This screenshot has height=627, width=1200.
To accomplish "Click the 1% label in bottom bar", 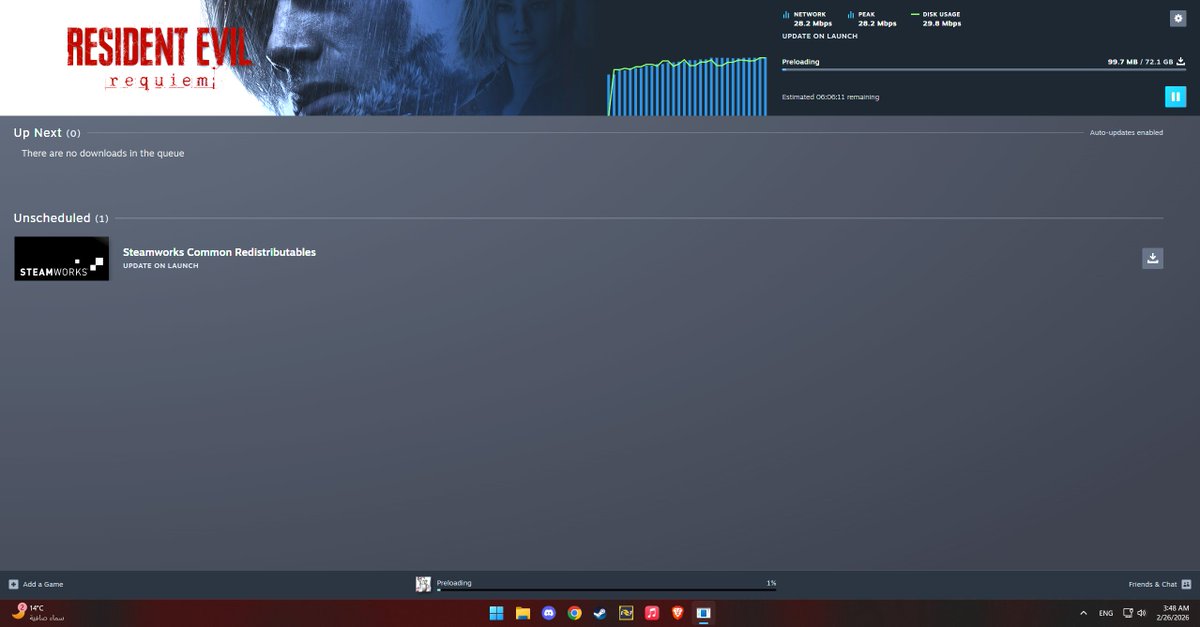I will coord(771,583).
